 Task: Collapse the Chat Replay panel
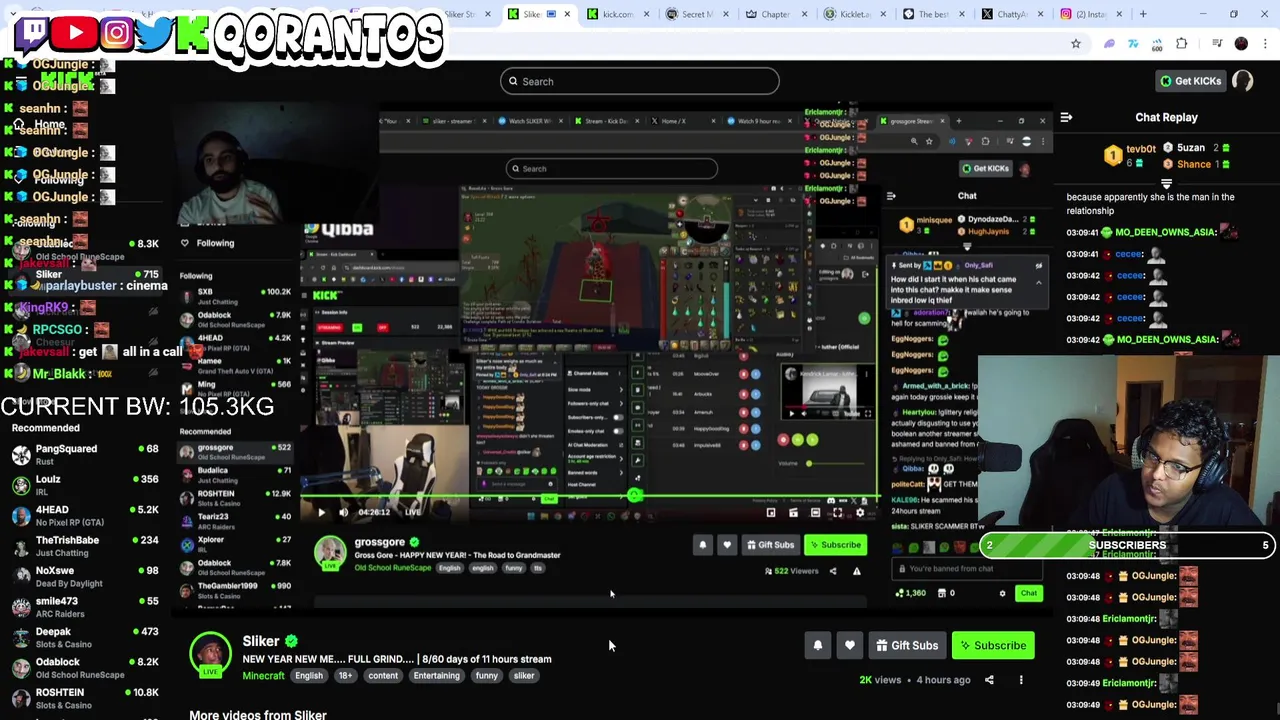coord(1066,118)
